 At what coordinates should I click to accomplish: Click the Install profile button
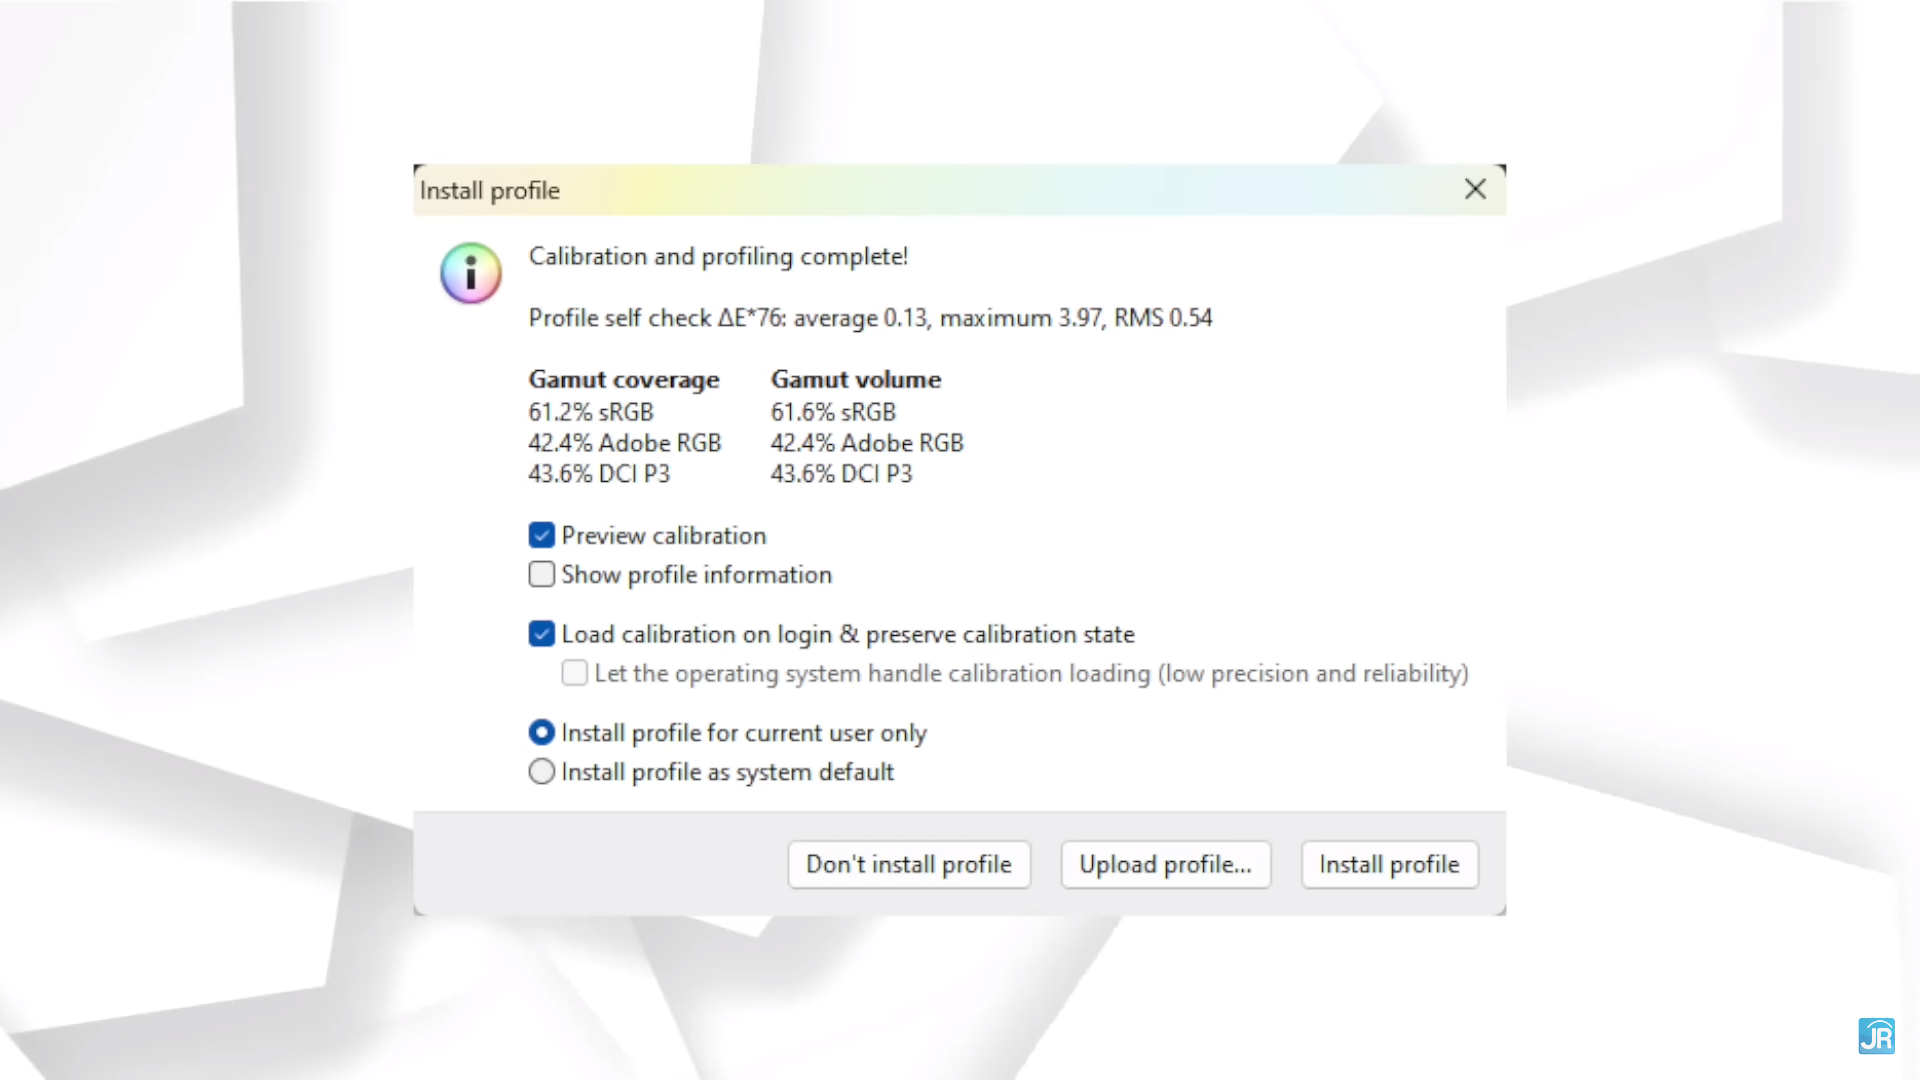(x=1389, y=864)
